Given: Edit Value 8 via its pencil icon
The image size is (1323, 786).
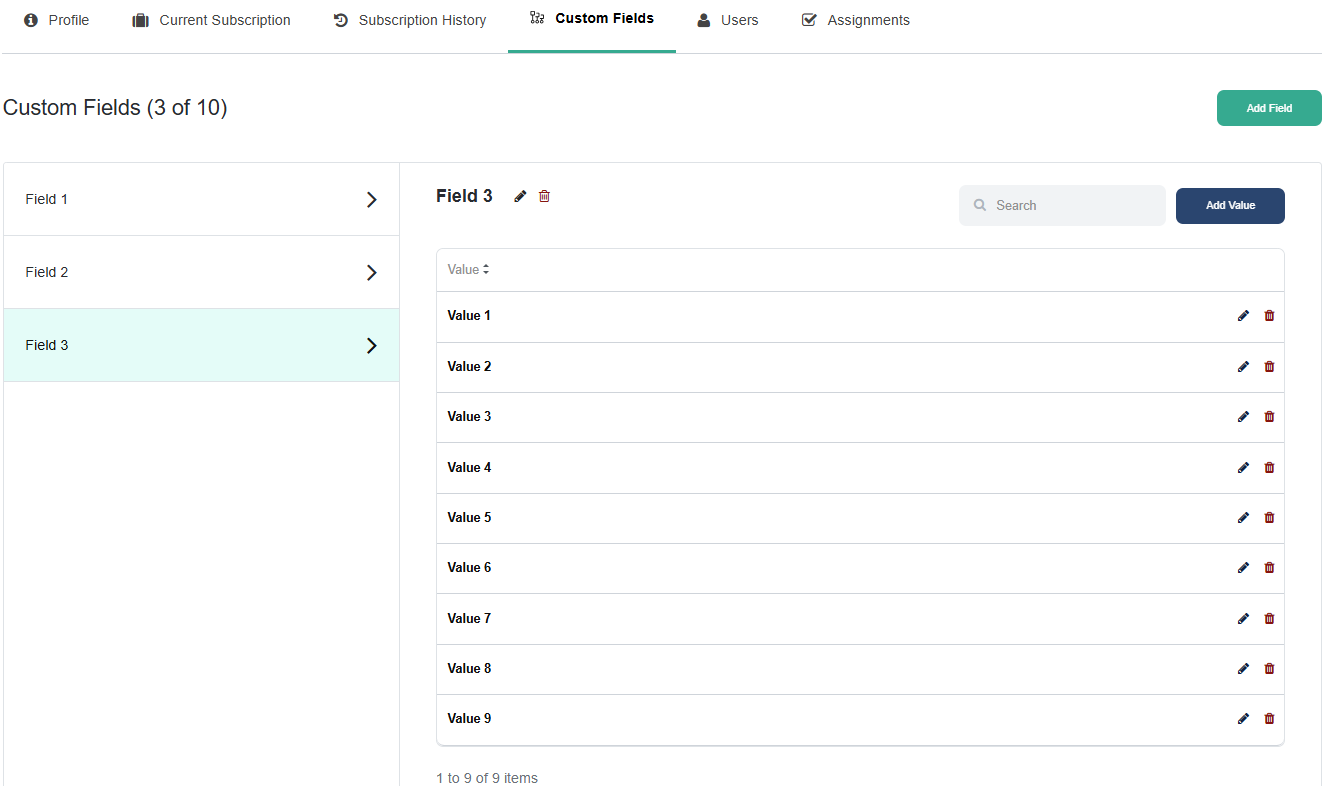Looking at the screenshot, I should tap(1243, 669).
